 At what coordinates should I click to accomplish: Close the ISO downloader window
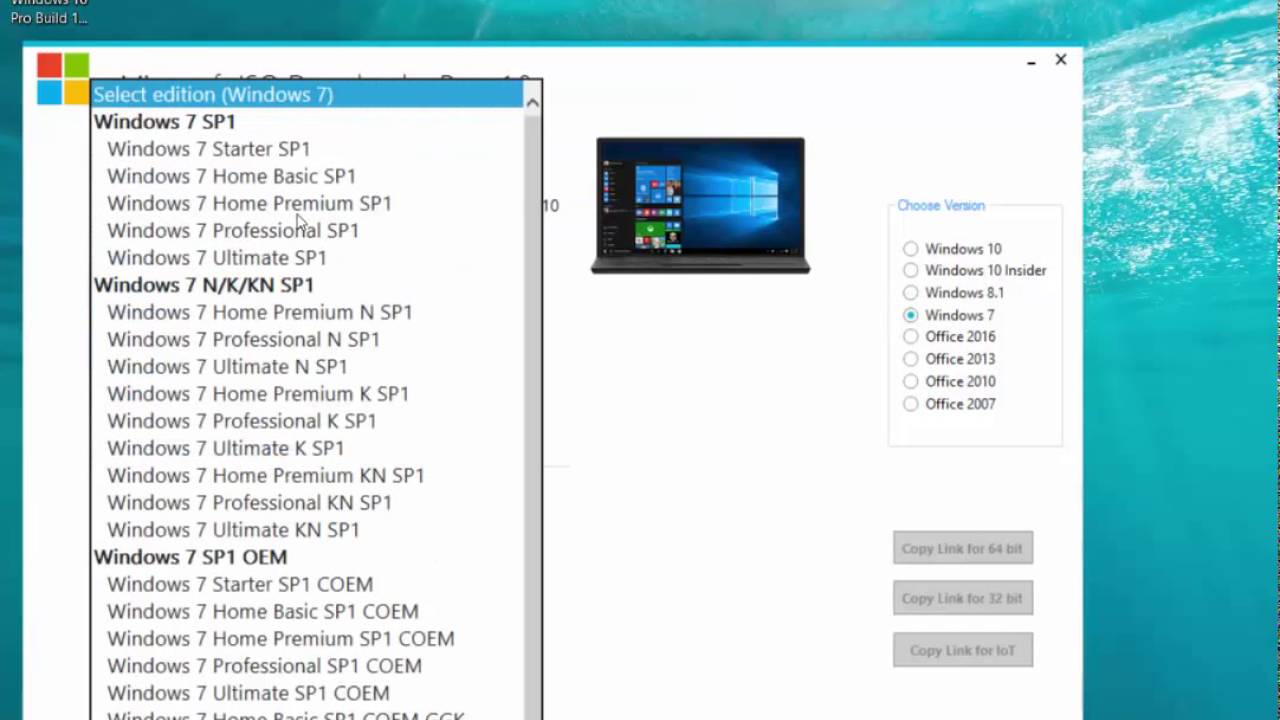1061,60
